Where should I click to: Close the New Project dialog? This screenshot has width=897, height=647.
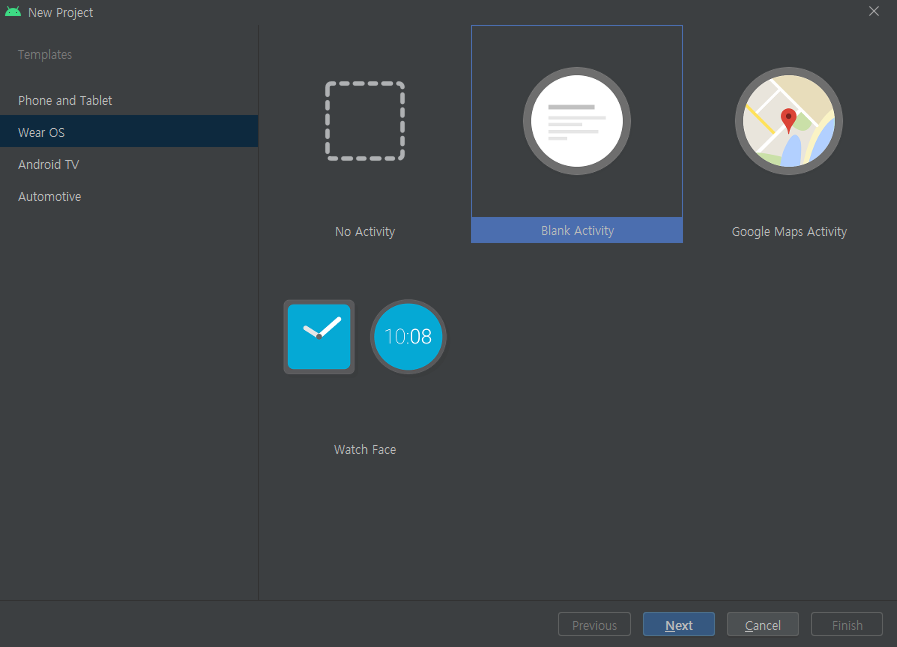coord(874,11)
